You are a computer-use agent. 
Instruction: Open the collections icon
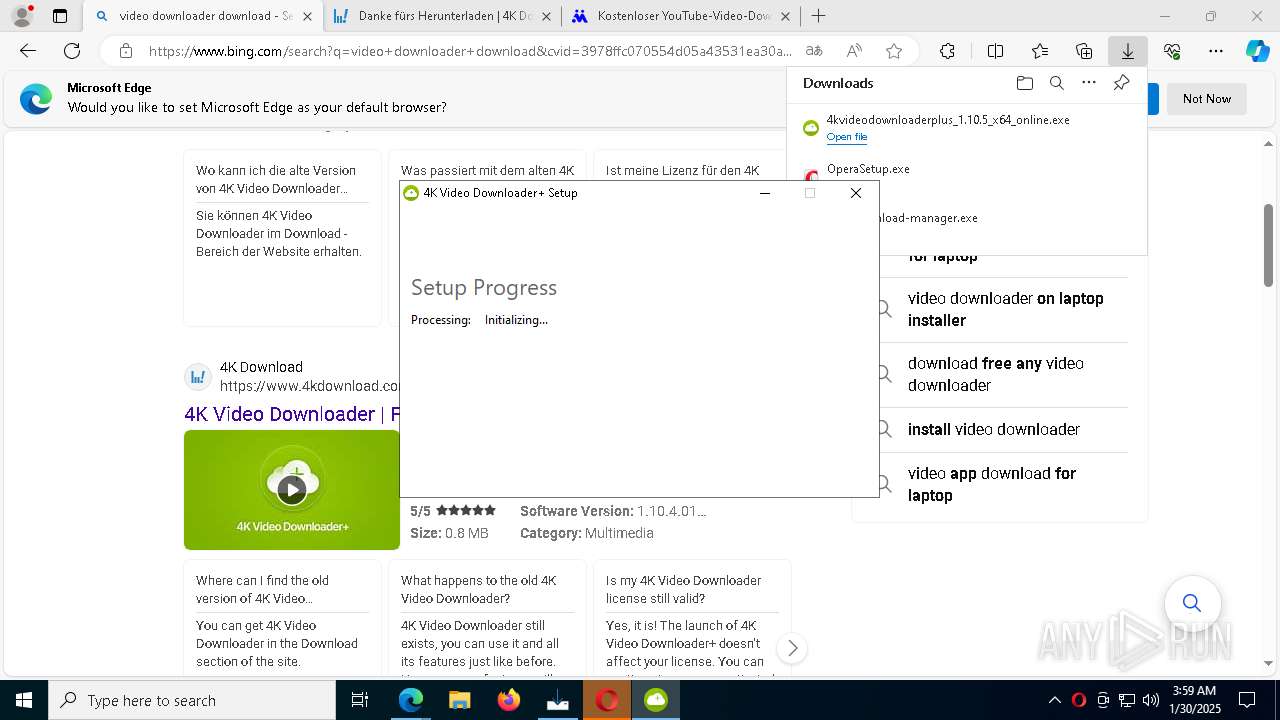click(1084, 51)
